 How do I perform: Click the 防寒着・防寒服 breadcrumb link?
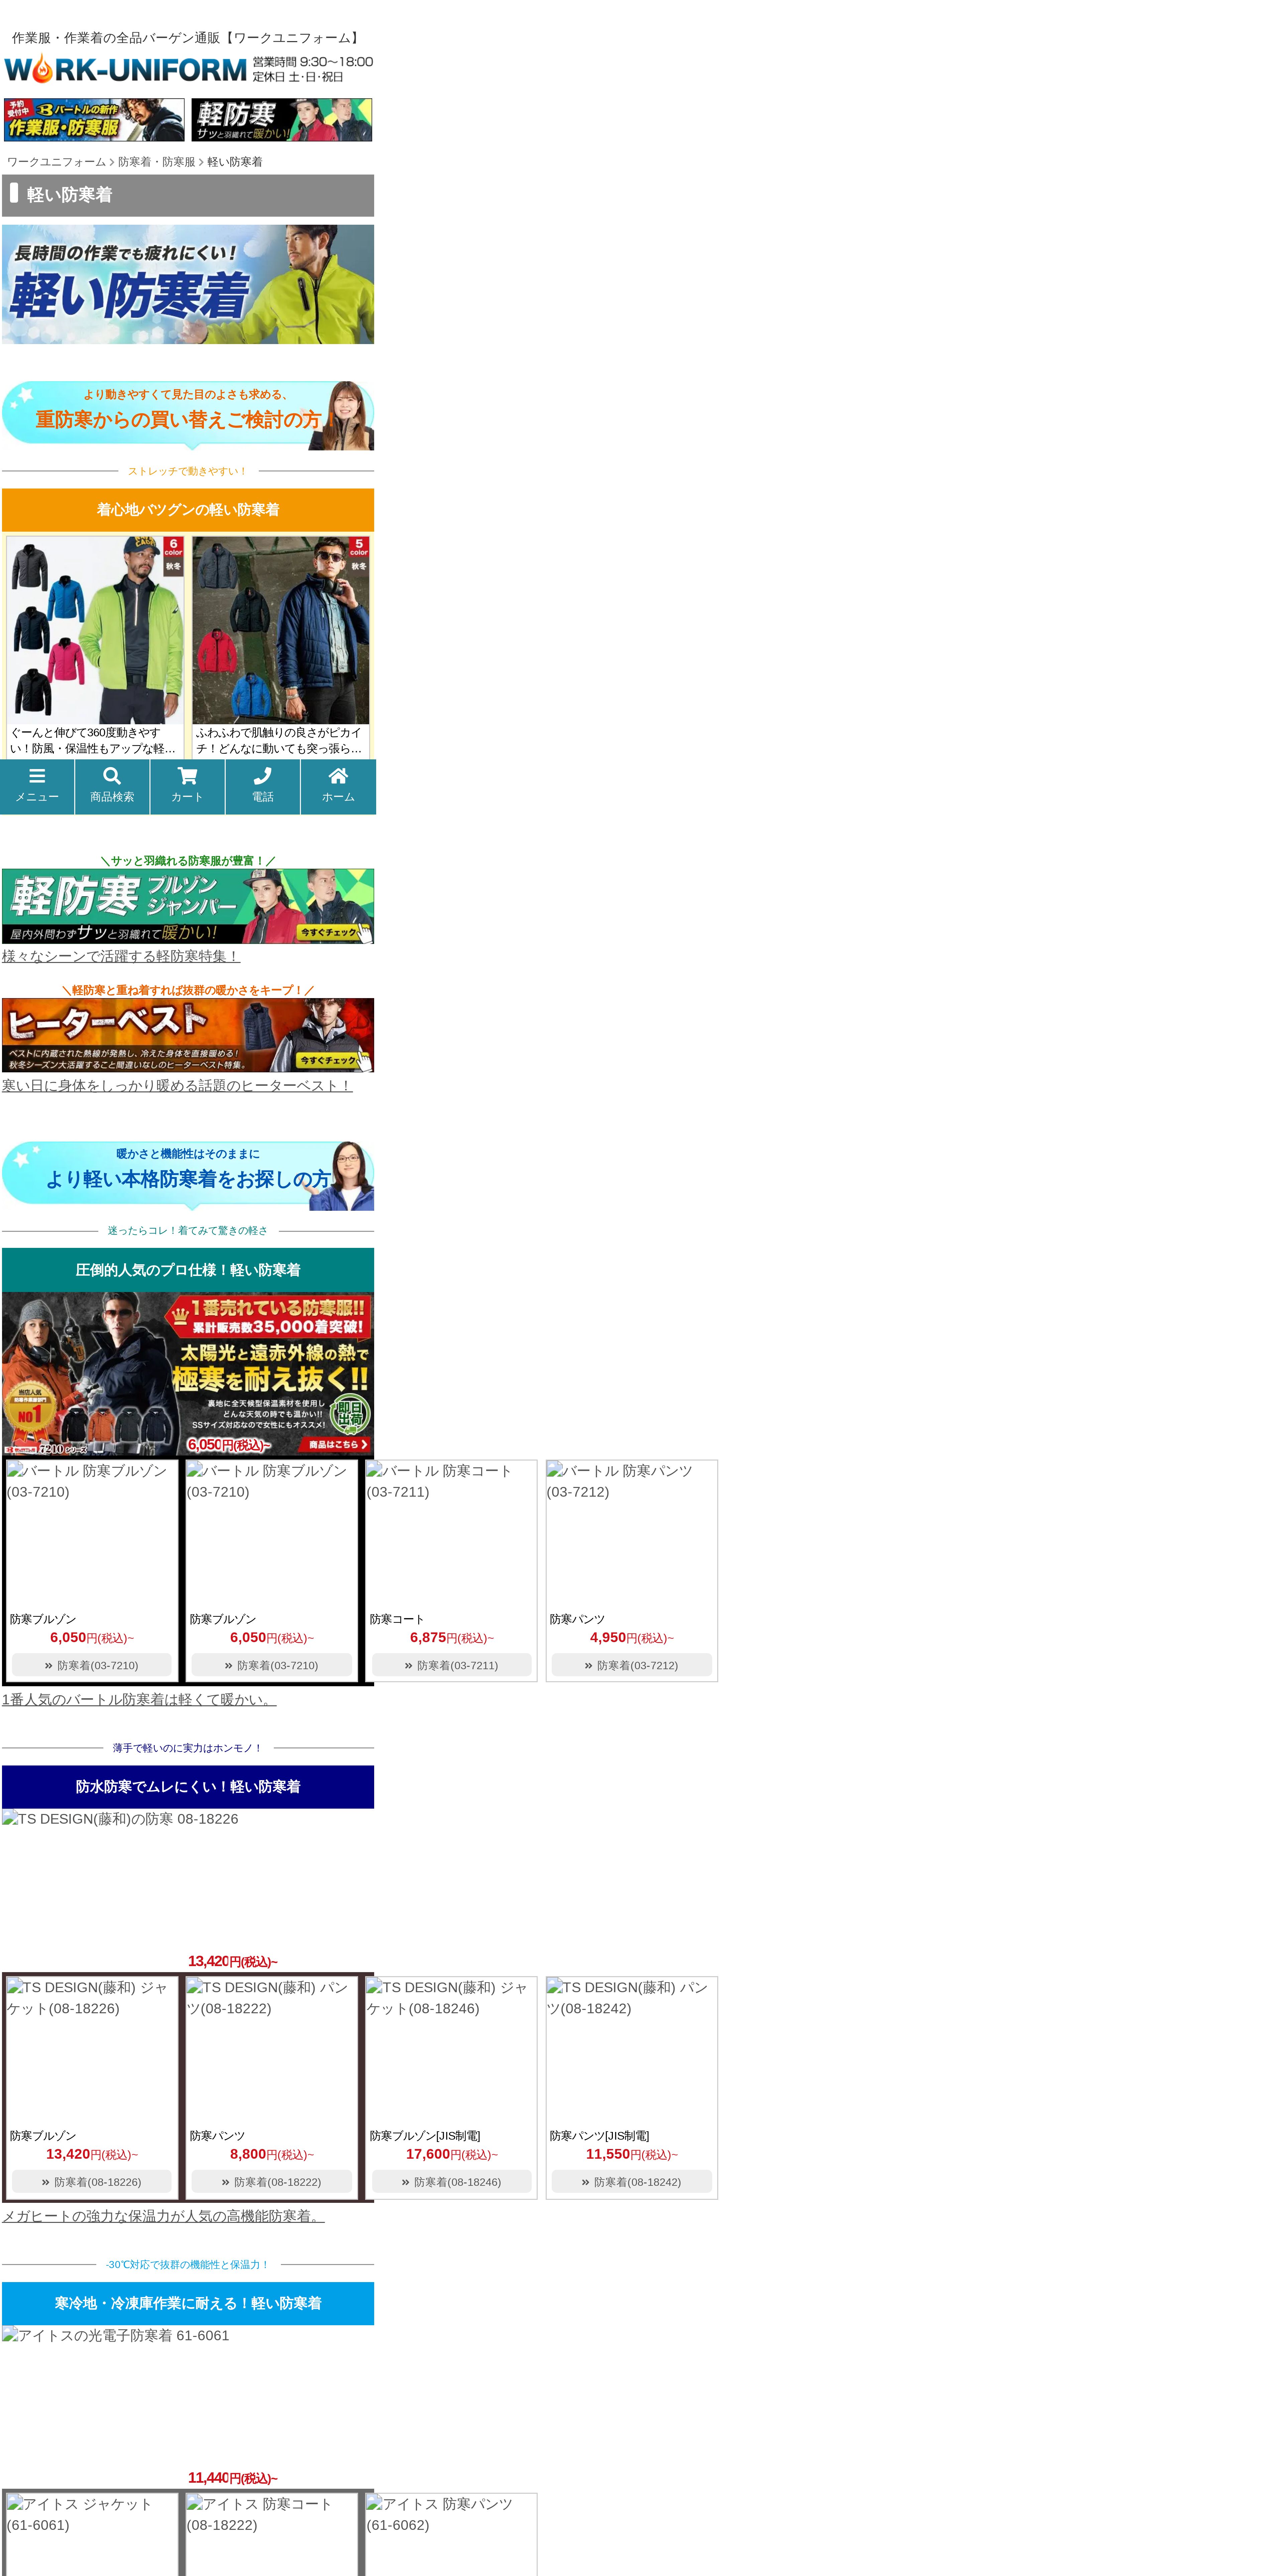(x=157, y=162)
